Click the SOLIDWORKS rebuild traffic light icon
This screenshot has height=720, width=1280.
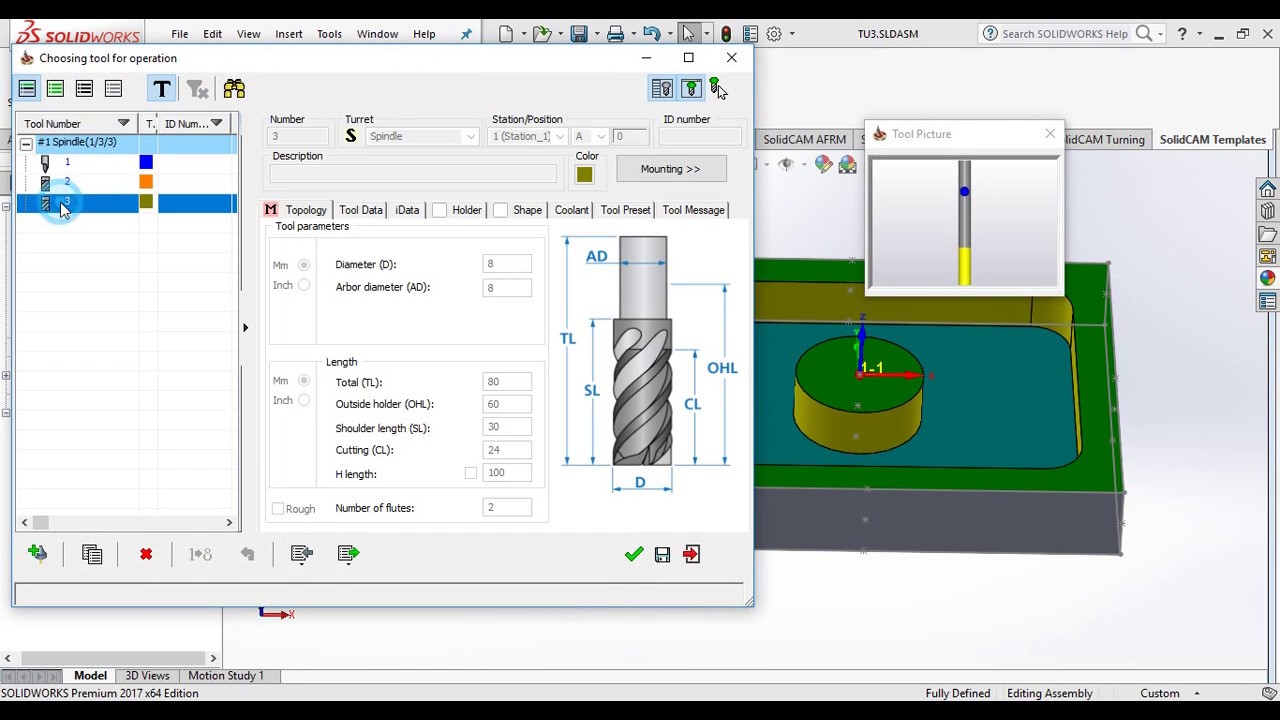(726, 34)
